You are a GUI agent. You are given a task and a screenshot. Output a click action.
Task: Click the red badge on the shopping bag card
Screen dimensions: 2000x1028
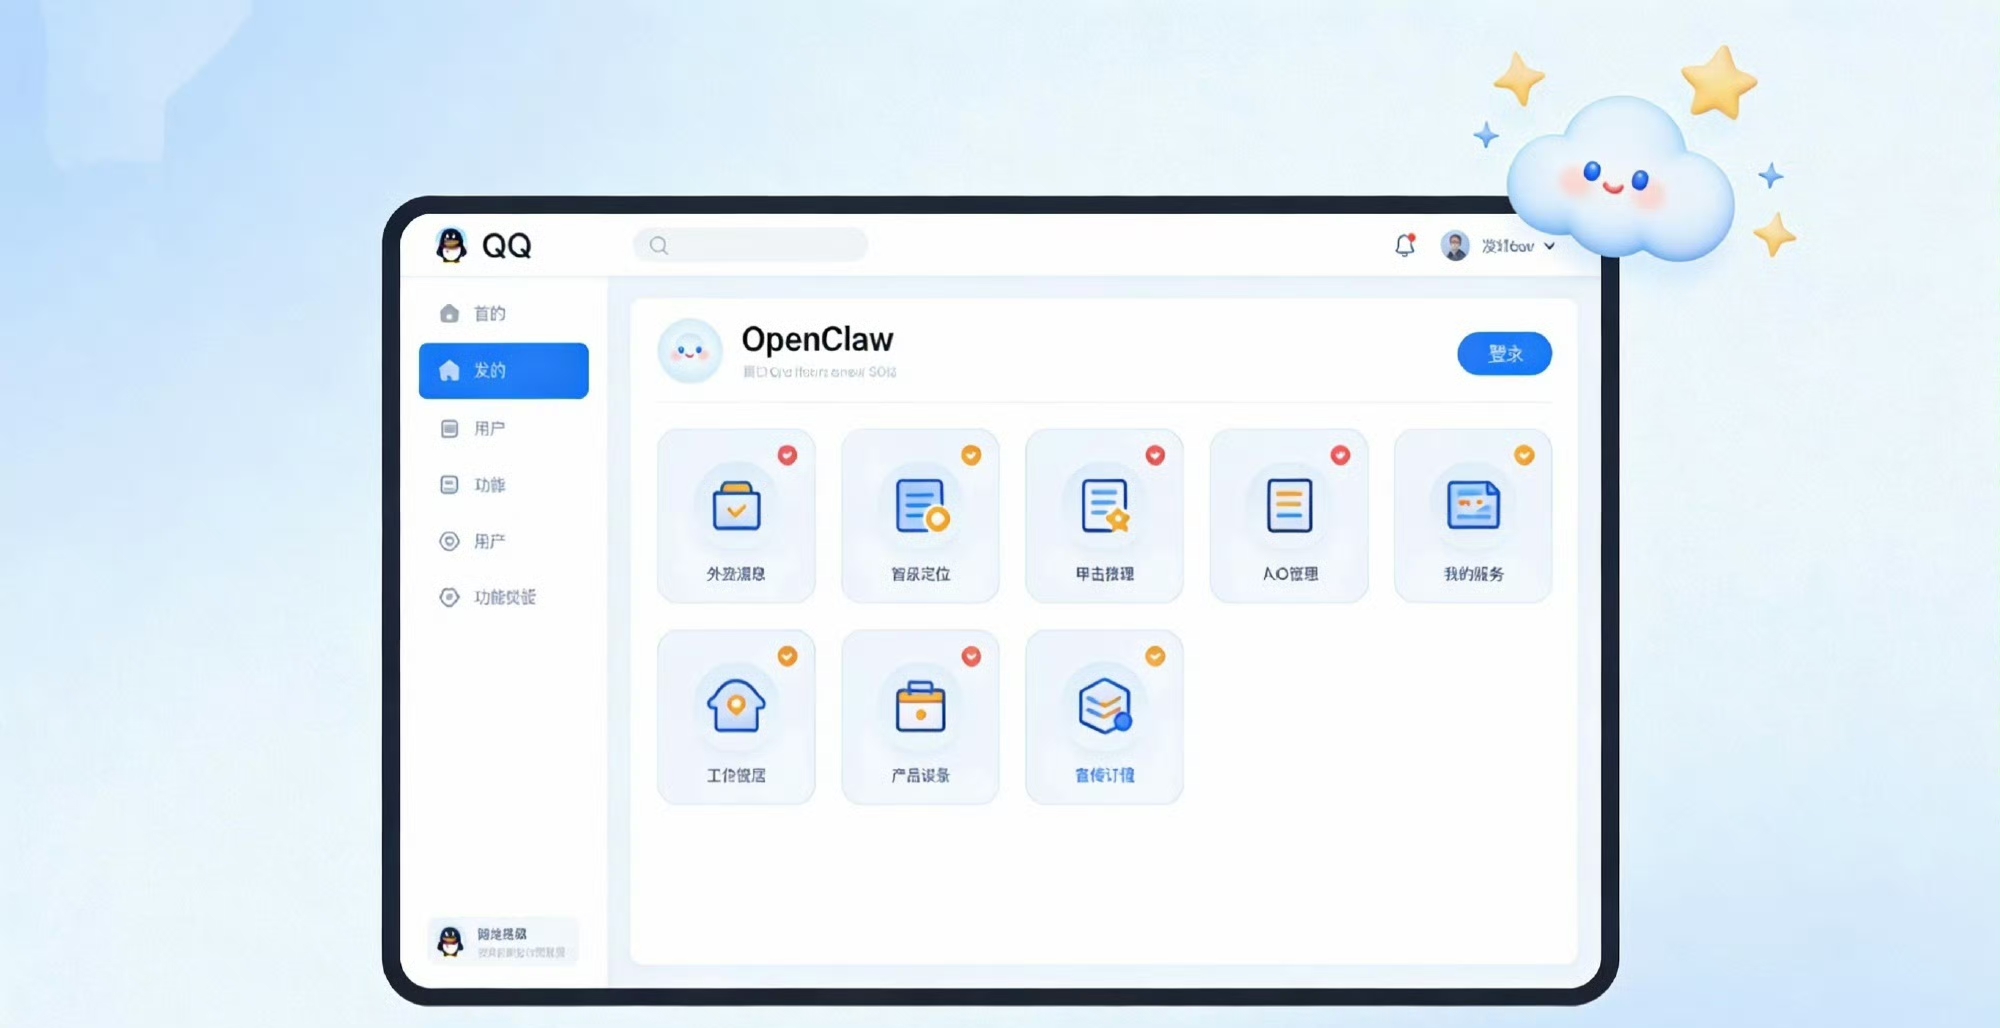[788, 455]
